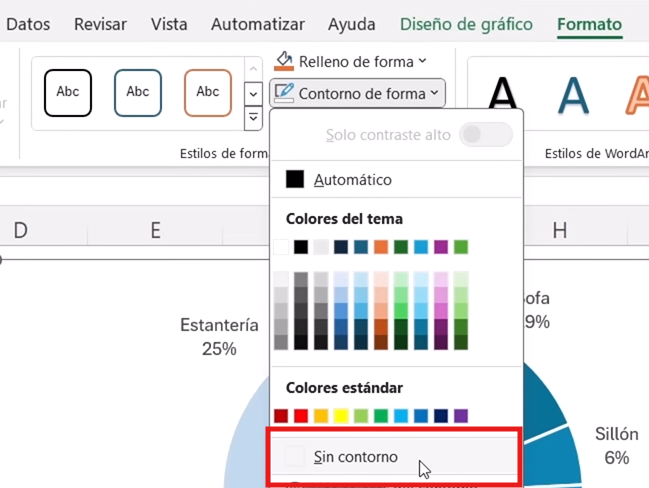Choose light green standard color
This screenshot has width=649, height=488.
[x=361, y=416]
